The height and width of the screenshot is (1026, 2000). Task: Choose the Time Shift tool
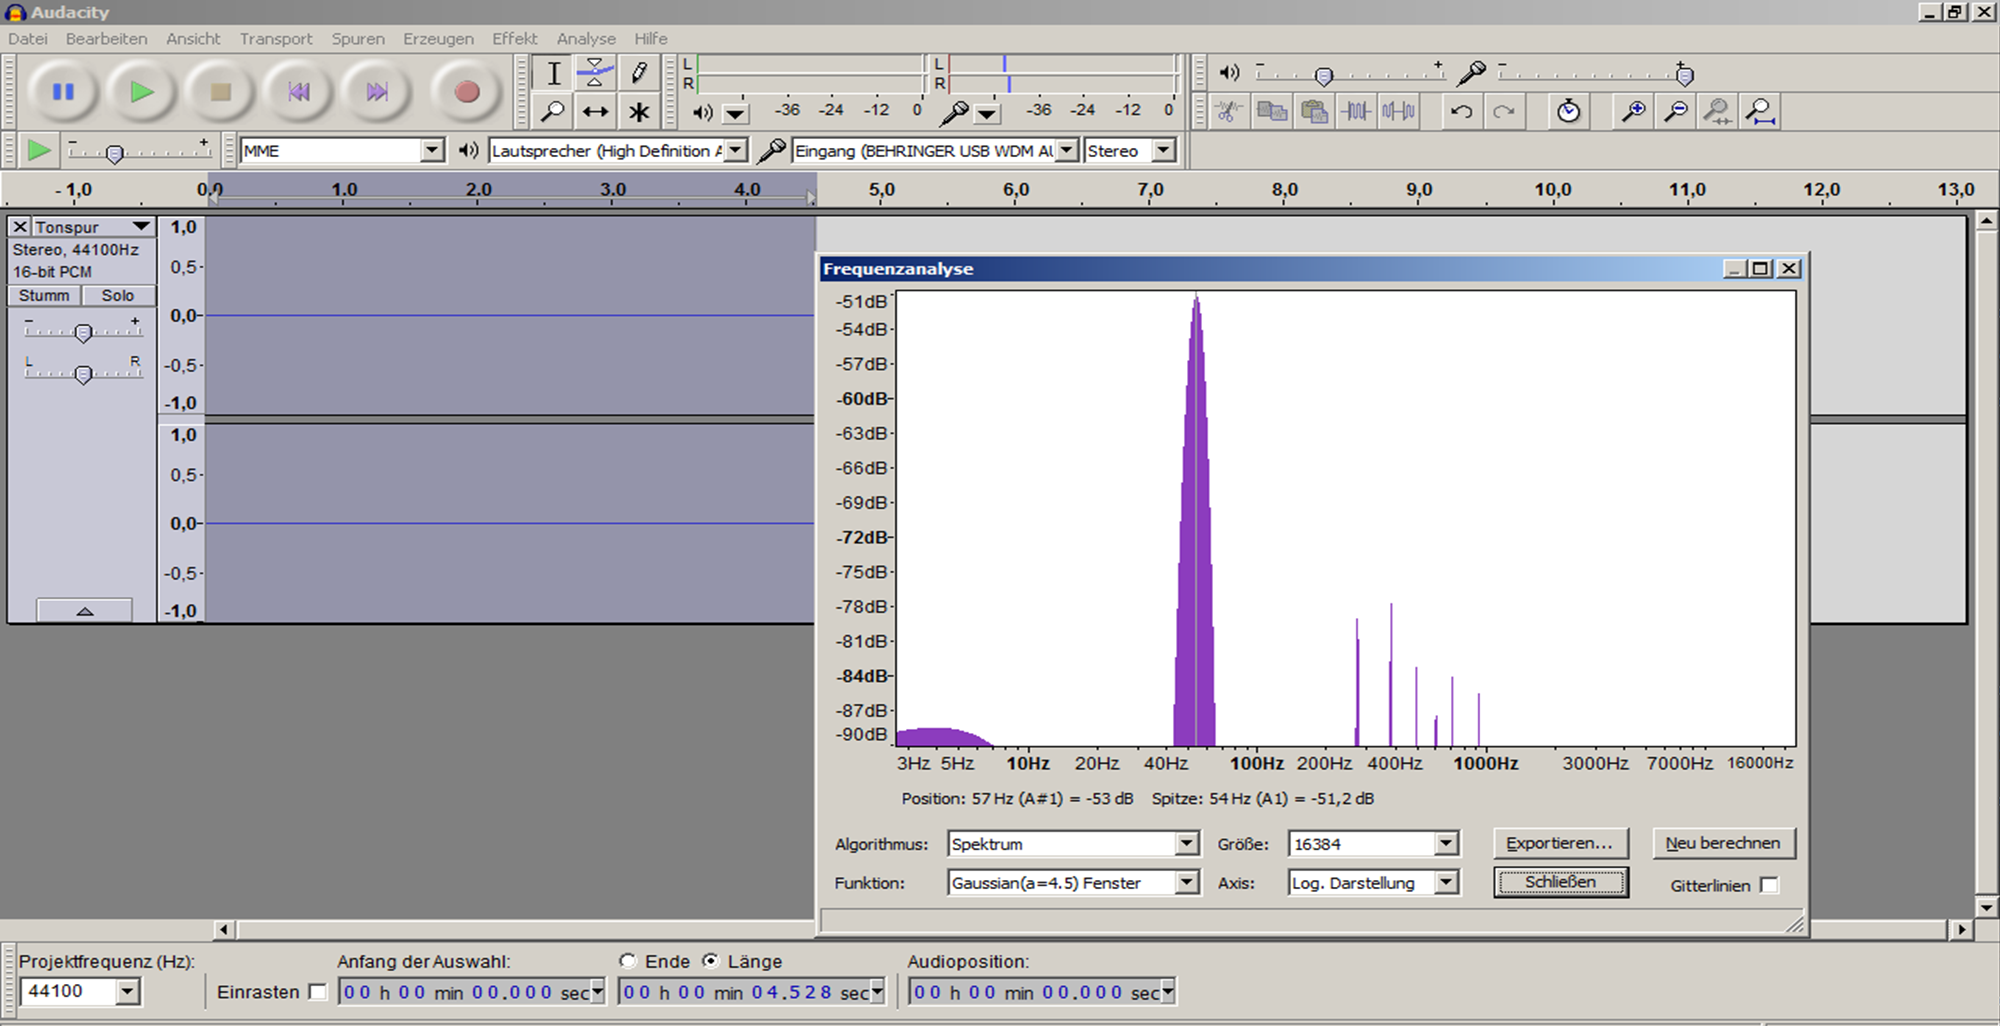coord(595,112)
